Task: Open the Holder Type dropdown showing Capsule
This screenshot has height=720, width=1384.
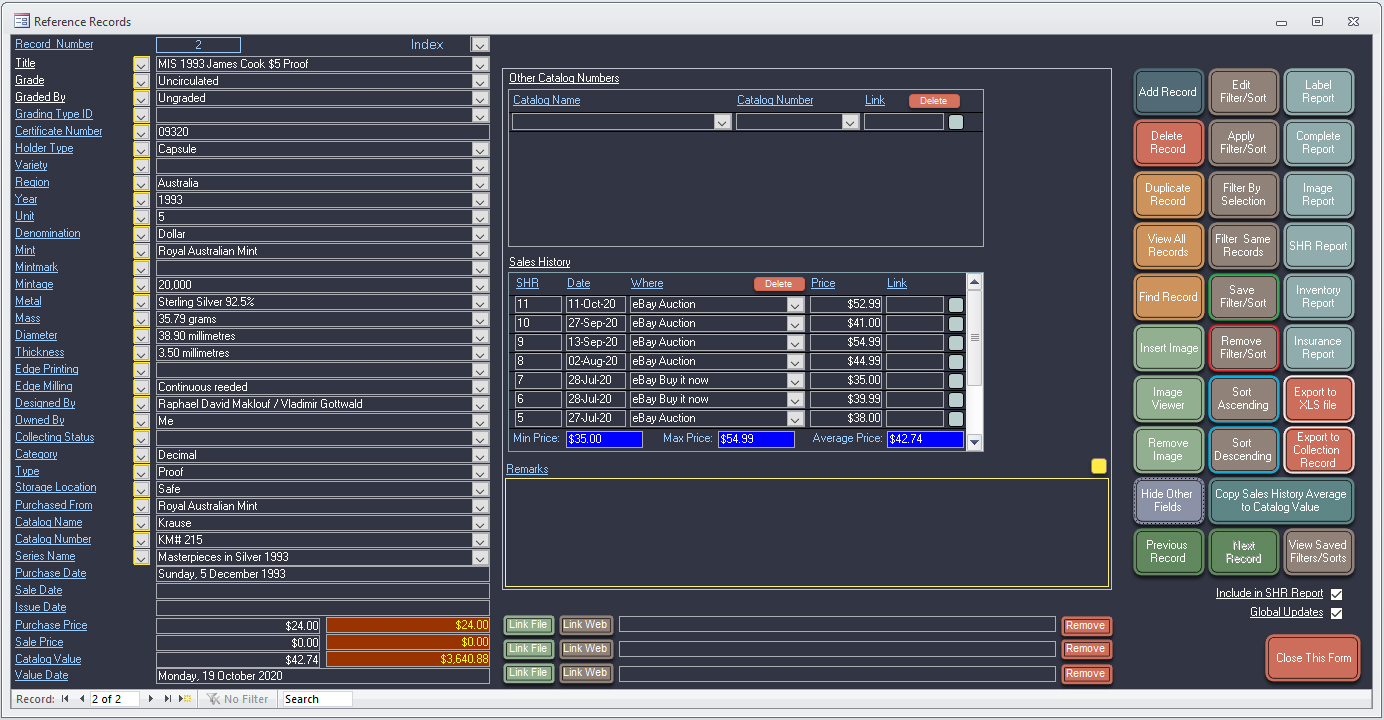Action: click(x=480, y=149)
